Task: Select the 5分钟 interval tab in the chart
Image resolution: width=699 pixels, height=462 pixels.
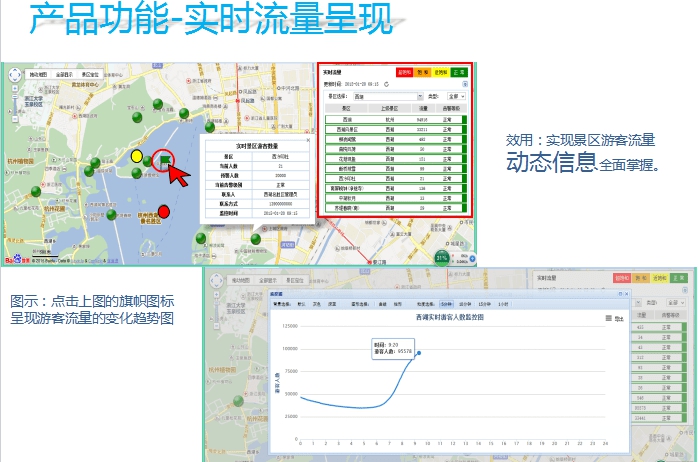Action: [x=445, y=303]
